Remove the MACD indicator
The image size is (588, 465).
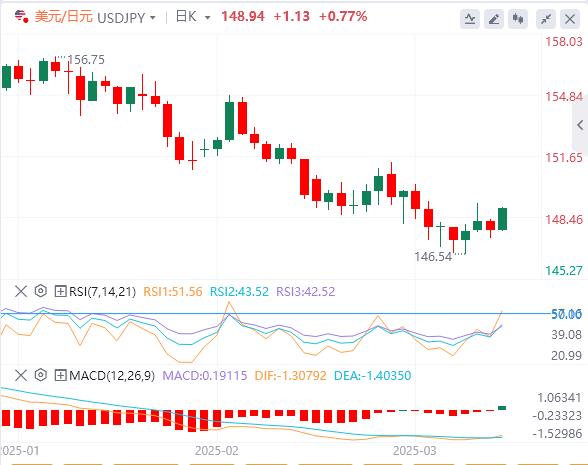21,375
